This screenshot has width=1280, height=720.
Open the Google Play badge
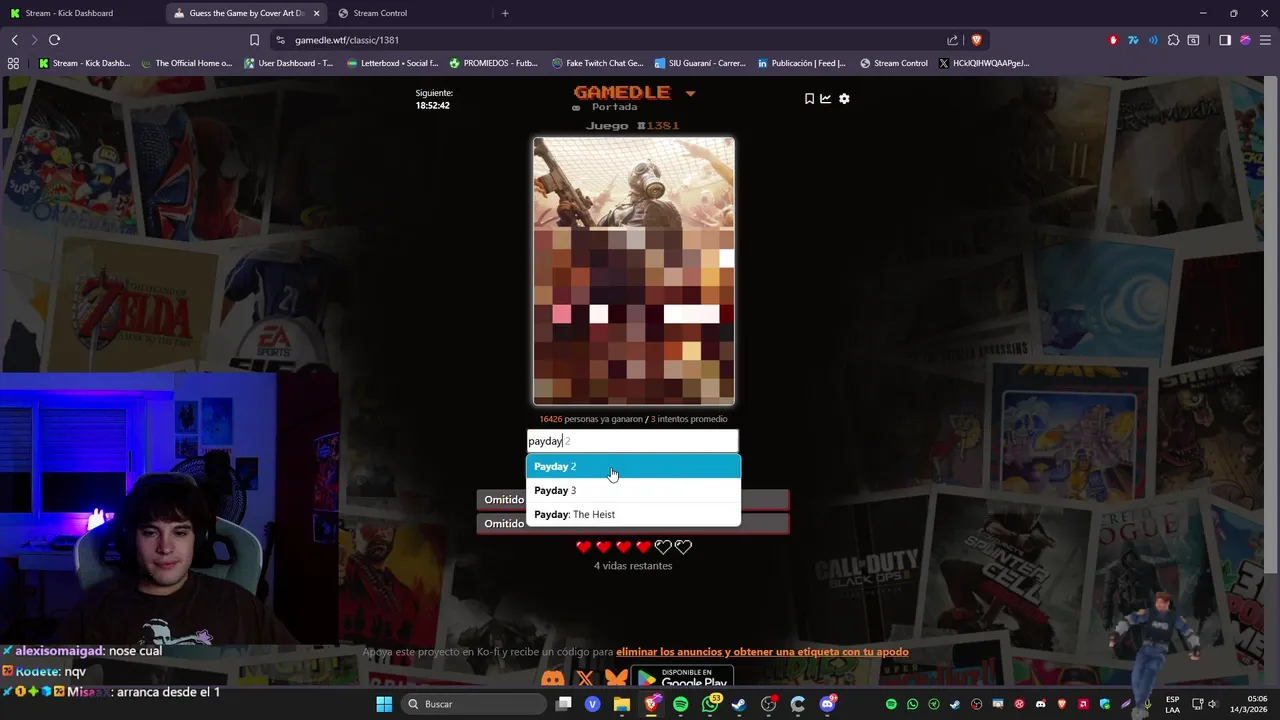point(682,678)
